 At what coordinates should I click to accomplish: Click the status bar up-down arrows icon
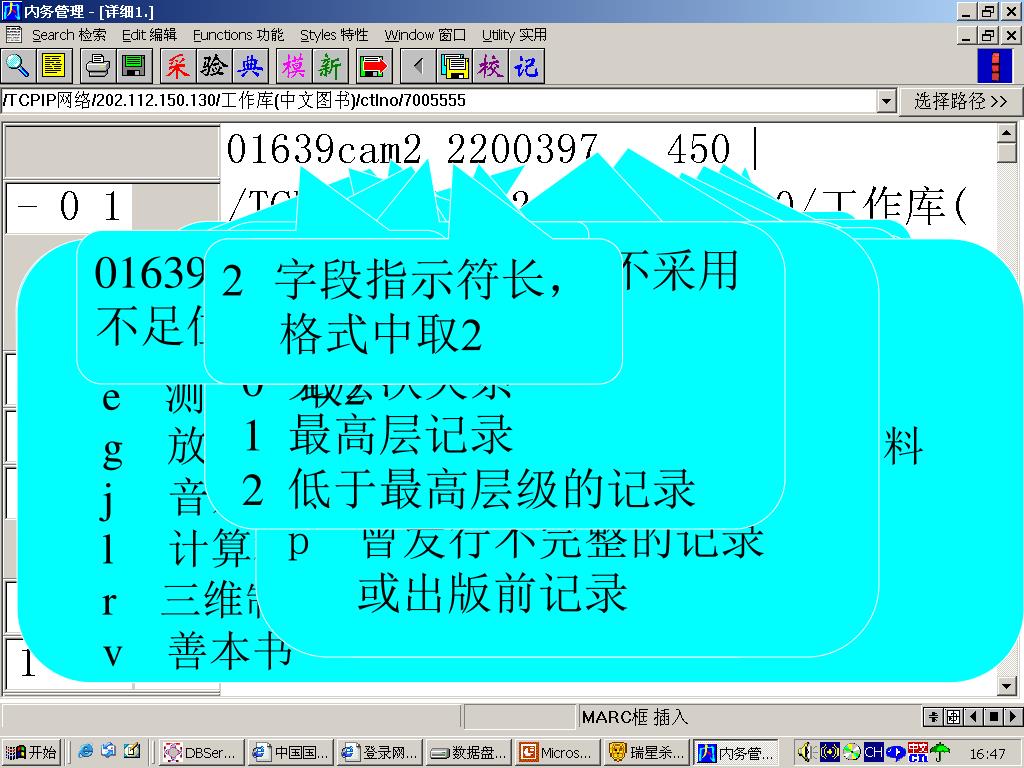pyautogui.click(x=933, y=716)
